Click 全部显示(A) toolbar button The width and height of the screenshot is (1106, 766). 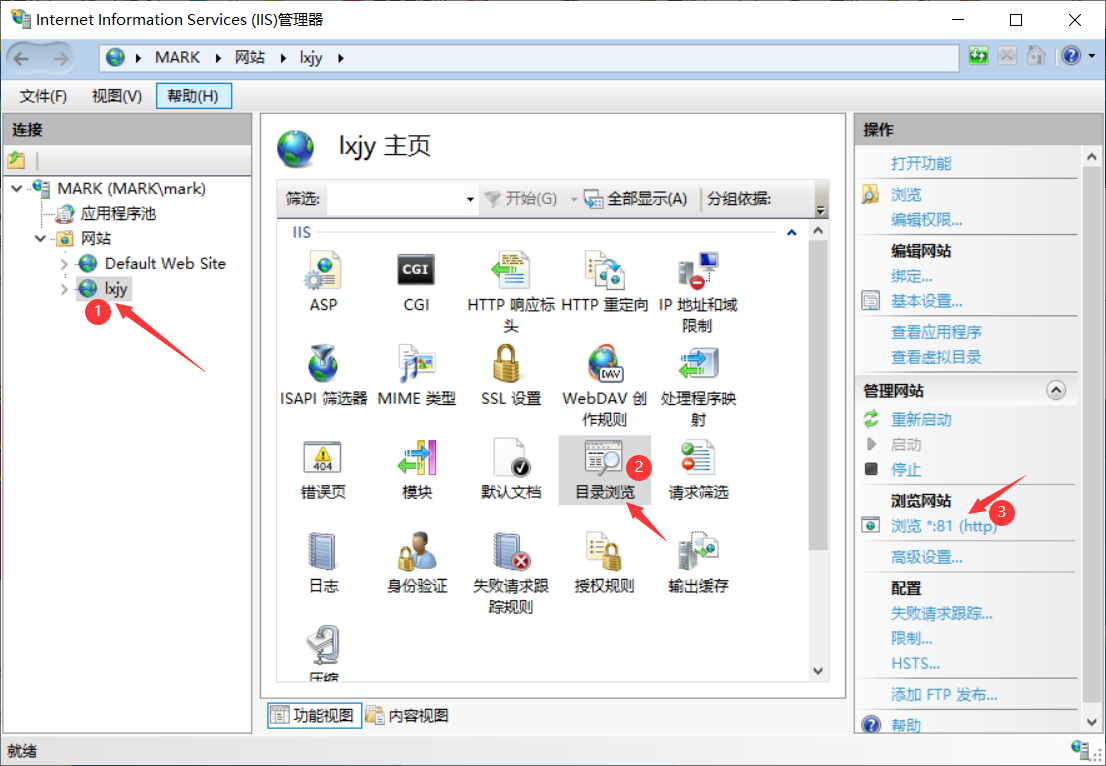[636, 199]
